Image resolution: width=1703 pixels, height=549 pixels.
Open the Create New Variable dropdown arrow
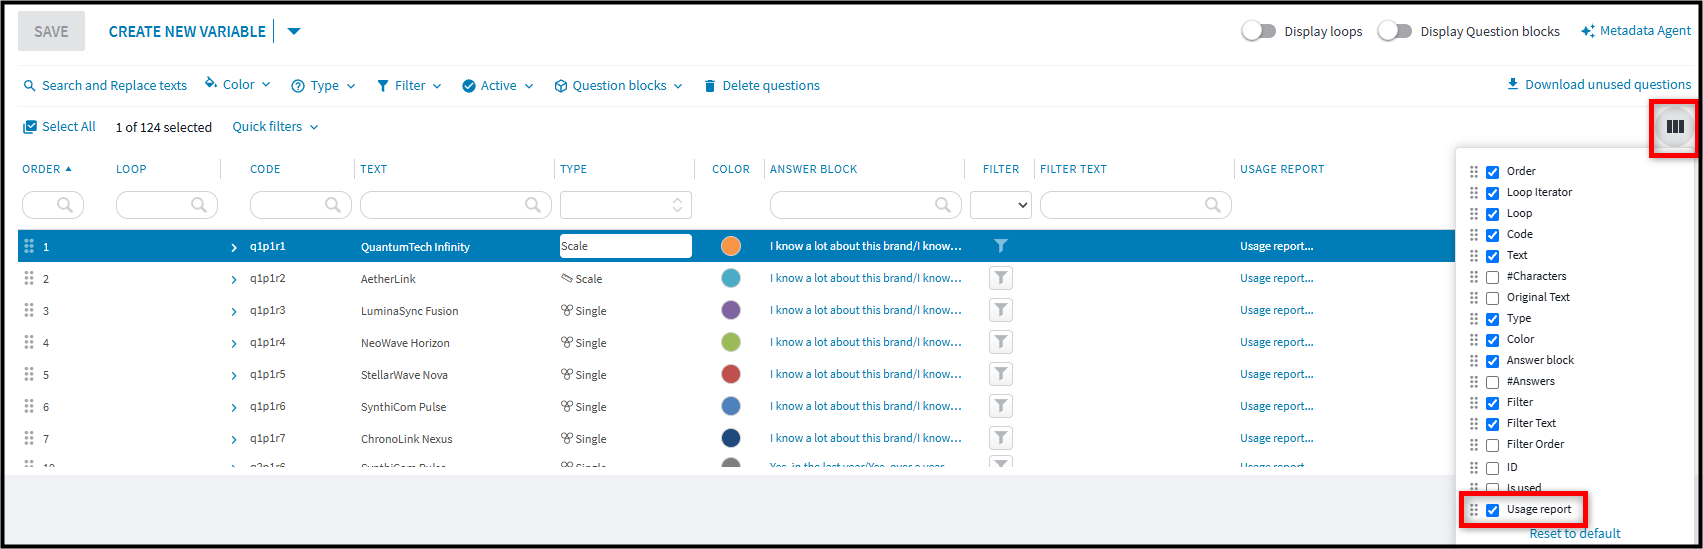(294, 31)
